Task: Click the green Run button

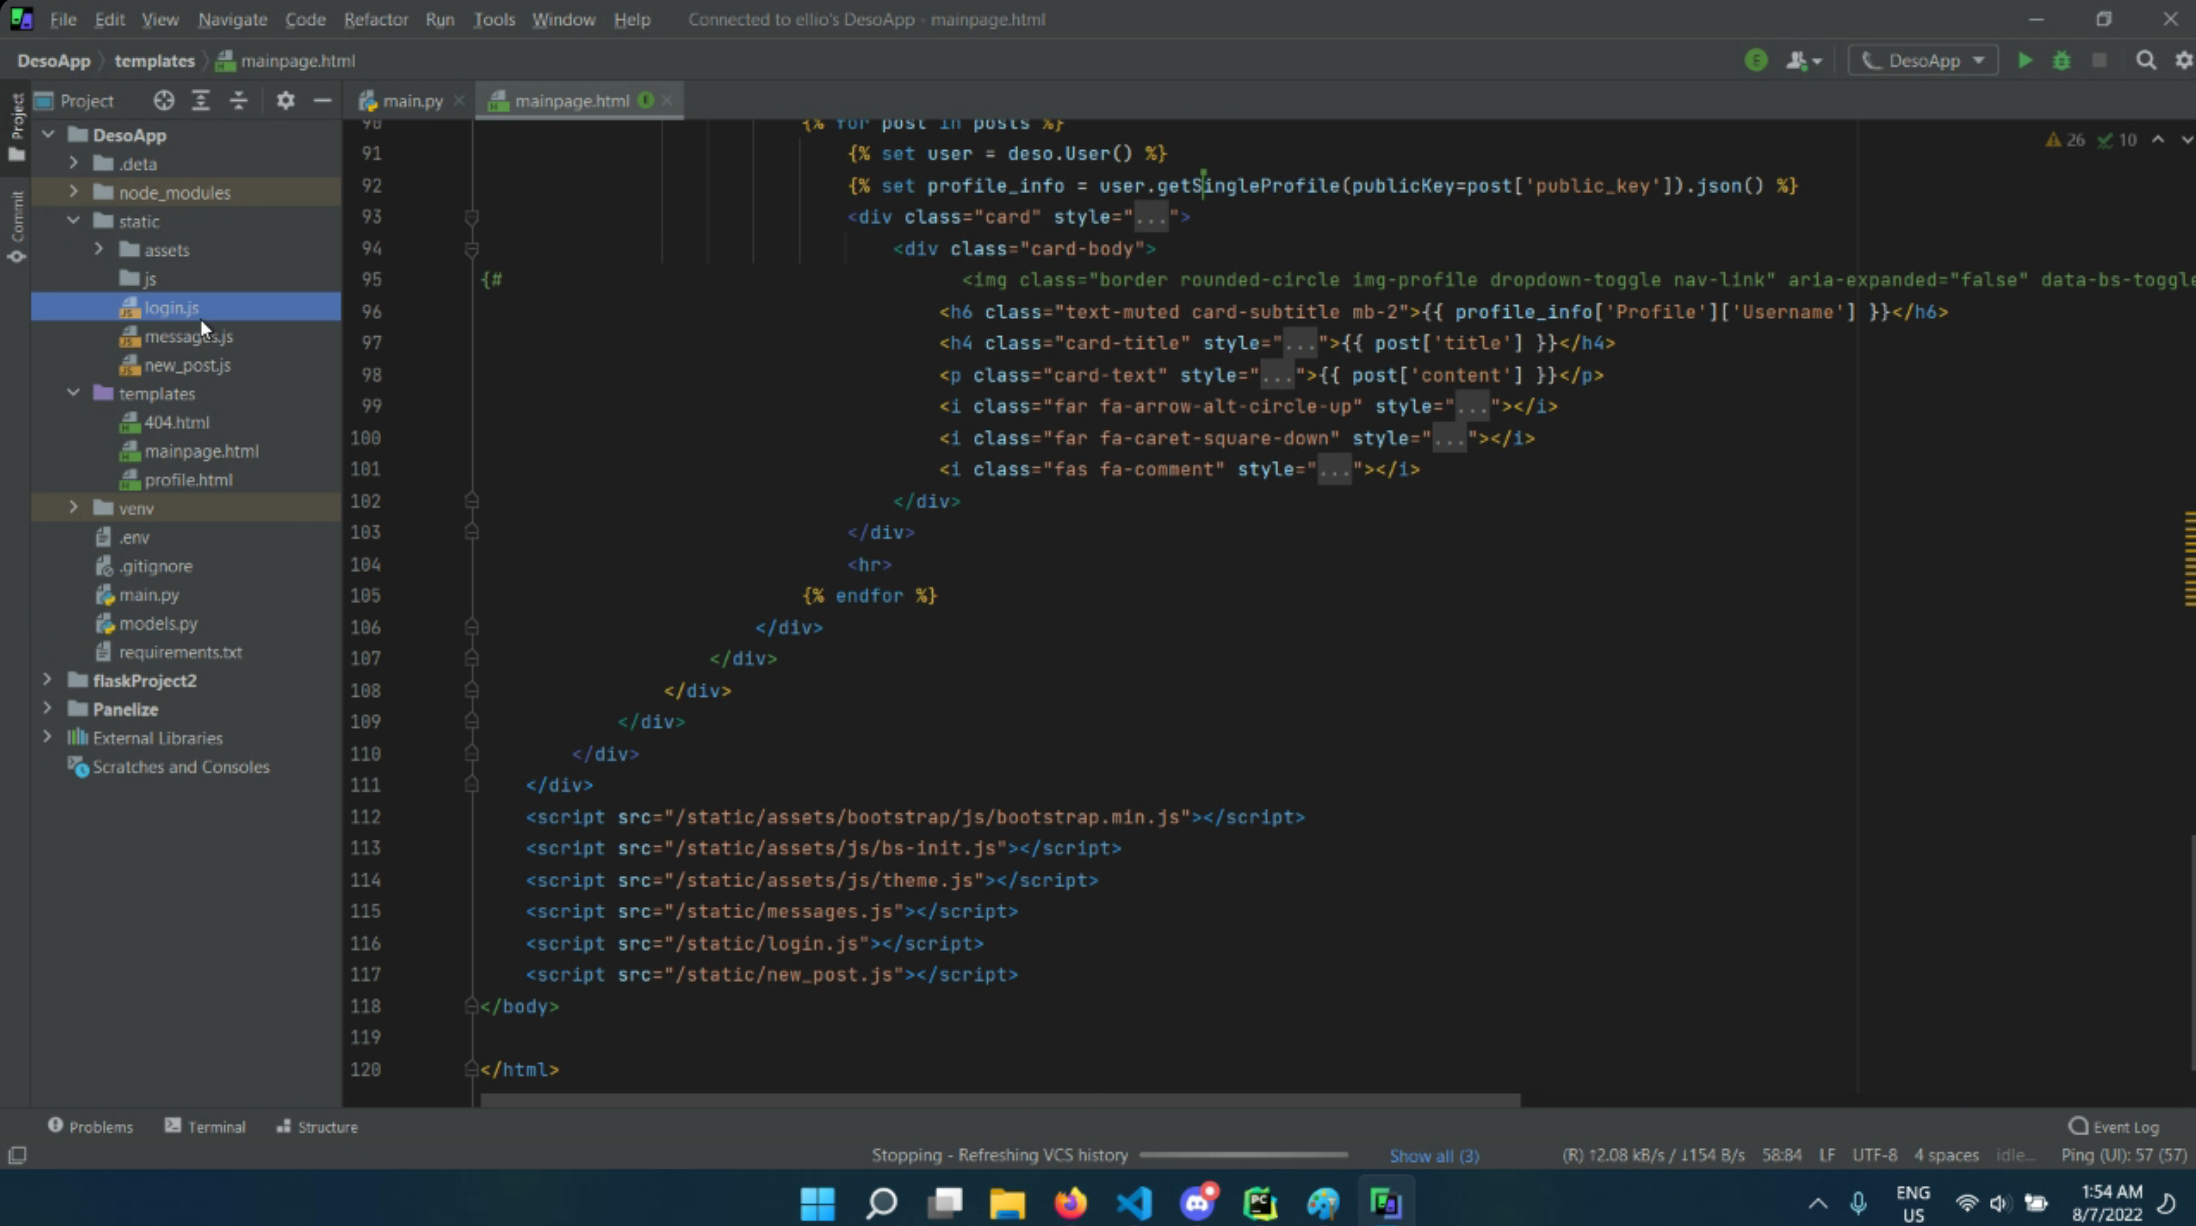Action: (2024, 60)
